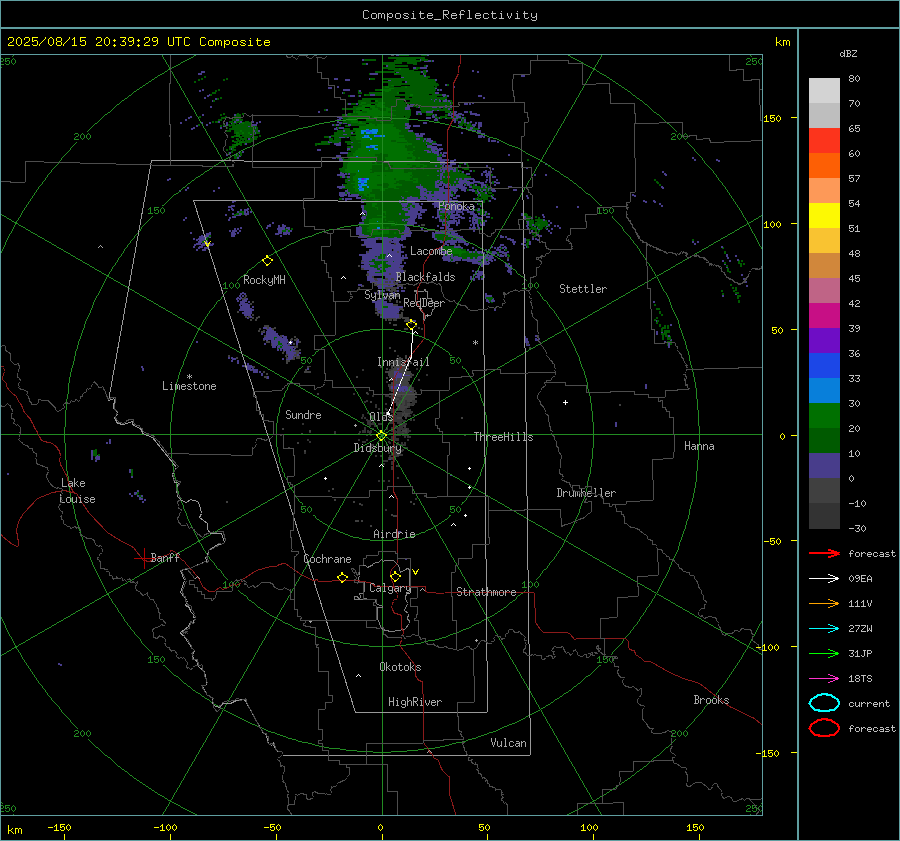The width and height of the screenshot is (900, 841).
Task: Click the cyan current ellipse legend icon
Action: (x=824, y=703)
